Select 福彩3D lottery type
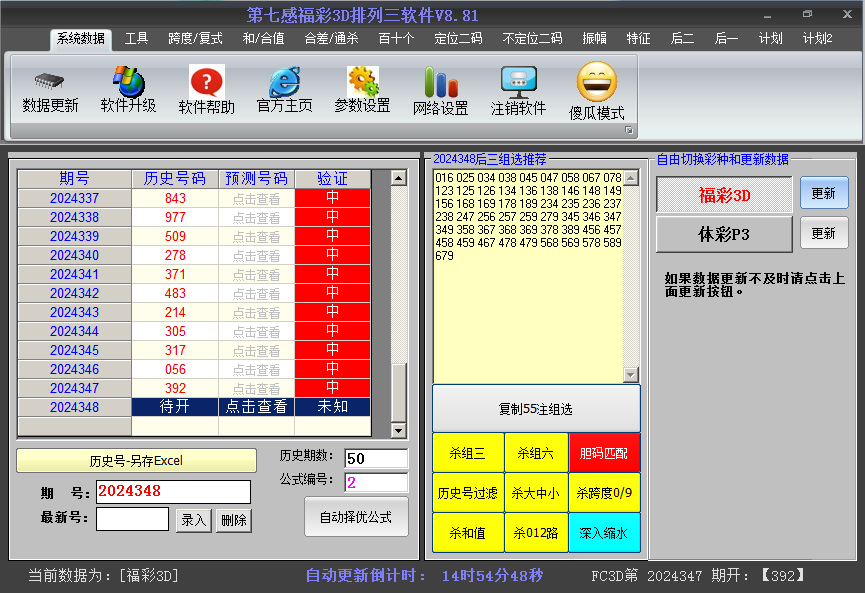 tap(724, 195)
